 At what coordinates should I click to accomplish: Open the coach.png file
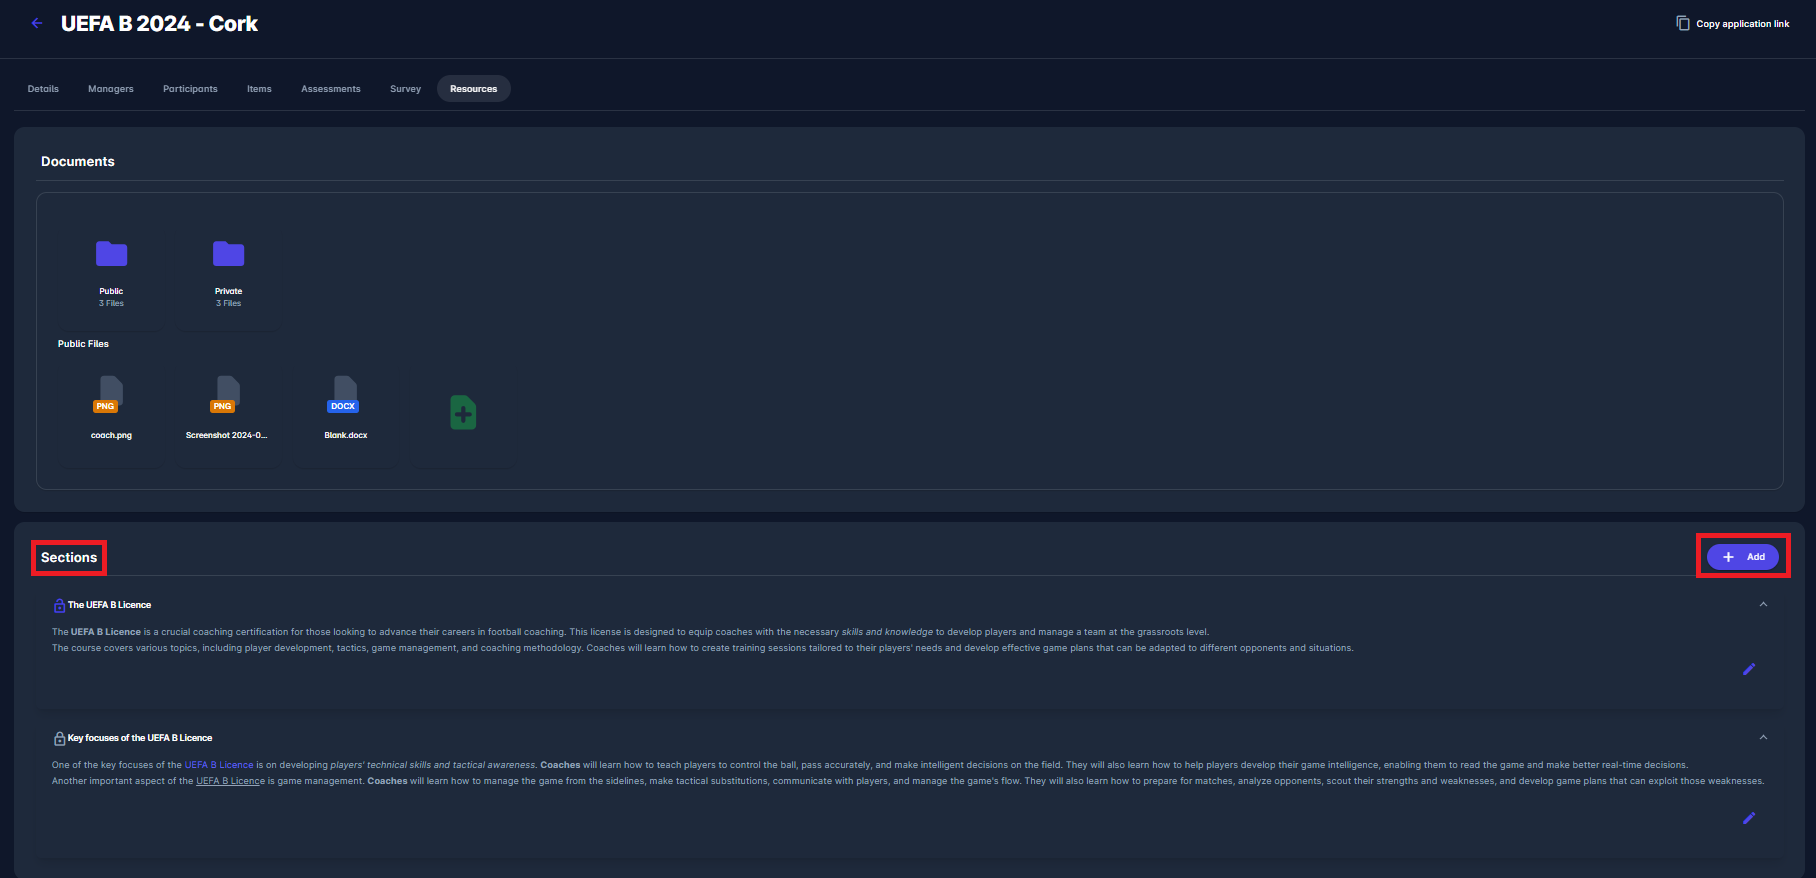[x=110, y=395]
